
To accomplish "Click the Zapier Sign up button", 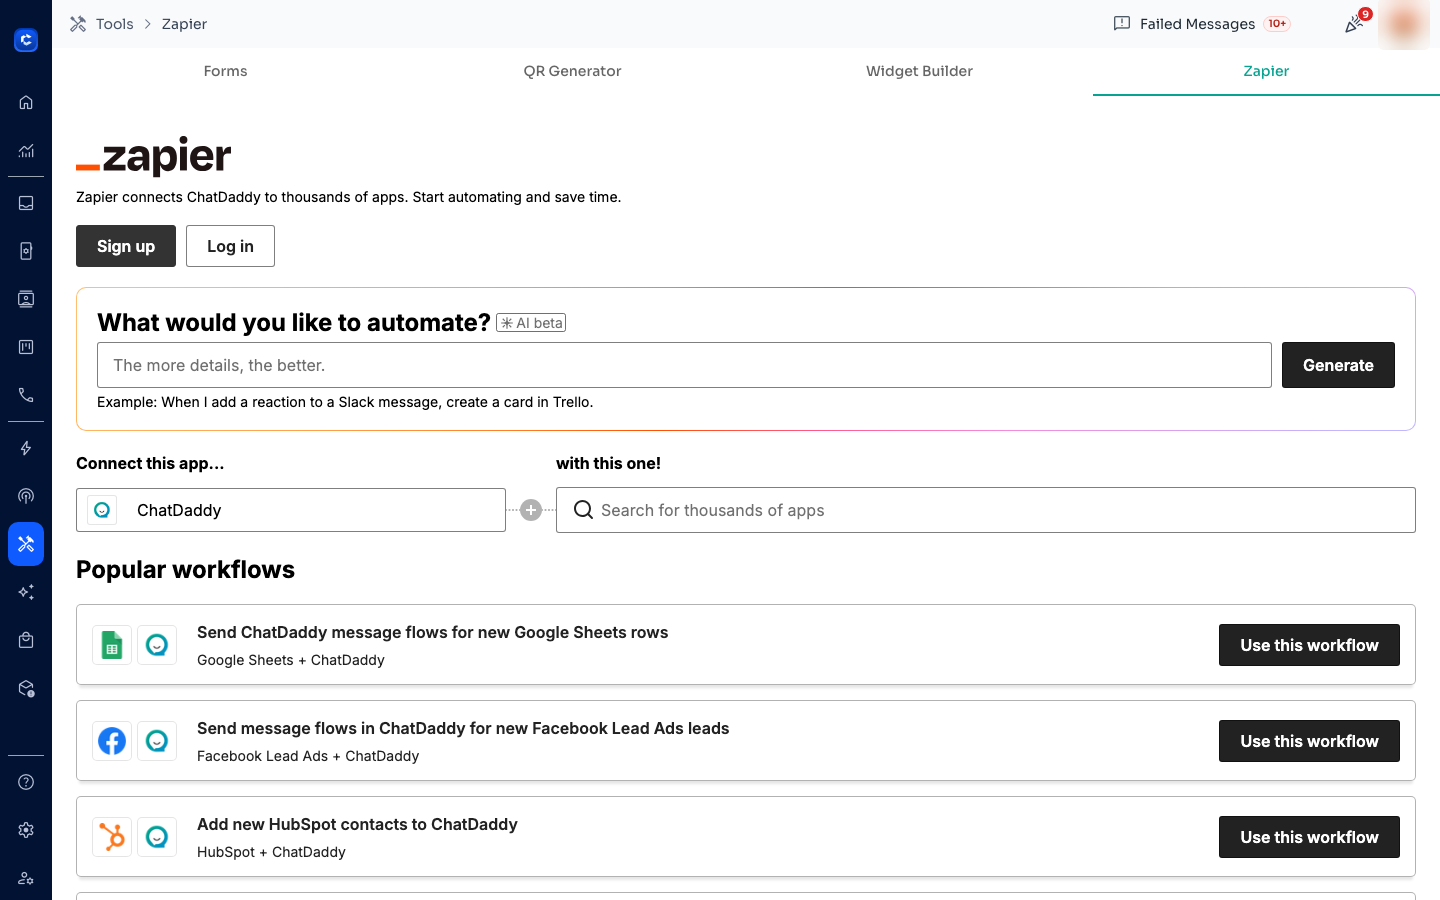I will pyautogui.click(x=126, y=246).
